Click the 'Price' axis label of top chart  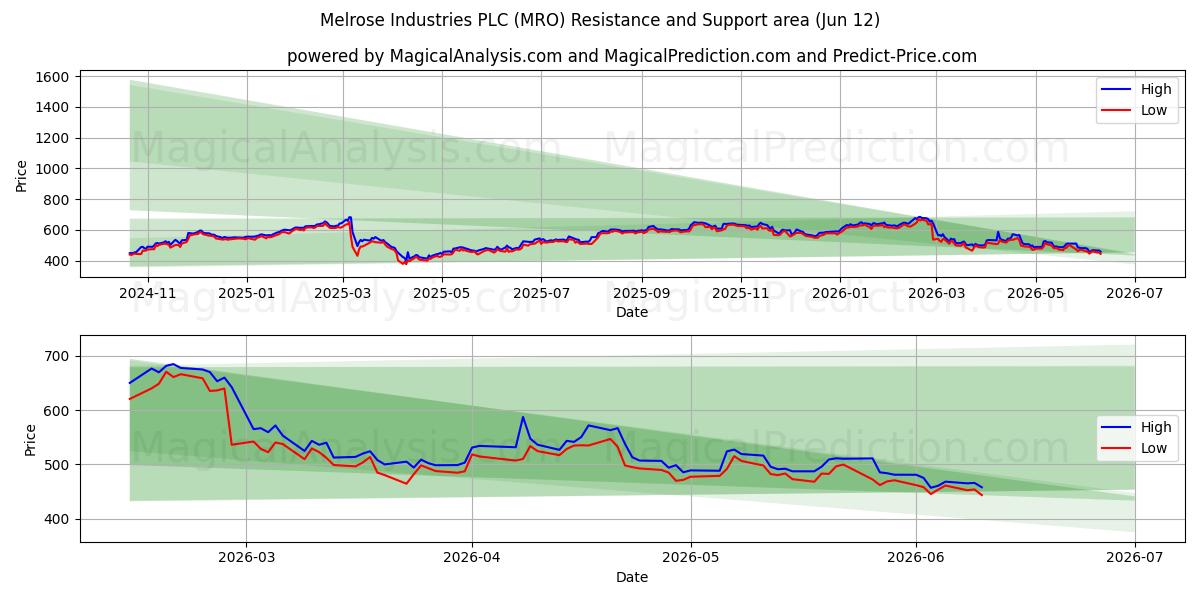[x=21, y=176]
